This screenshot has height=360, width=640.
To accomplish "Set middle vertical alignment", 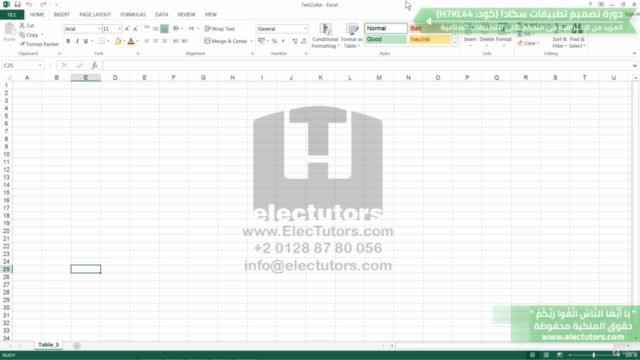I will pos(156,29).
